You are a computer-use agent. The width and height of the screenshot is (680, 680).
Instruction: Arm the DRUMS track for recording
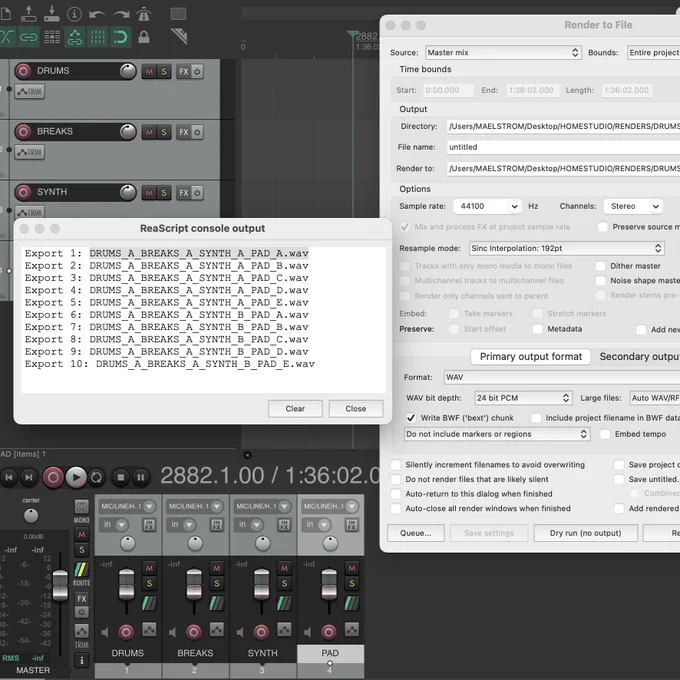pyautogui.click(x=23, y=71)
